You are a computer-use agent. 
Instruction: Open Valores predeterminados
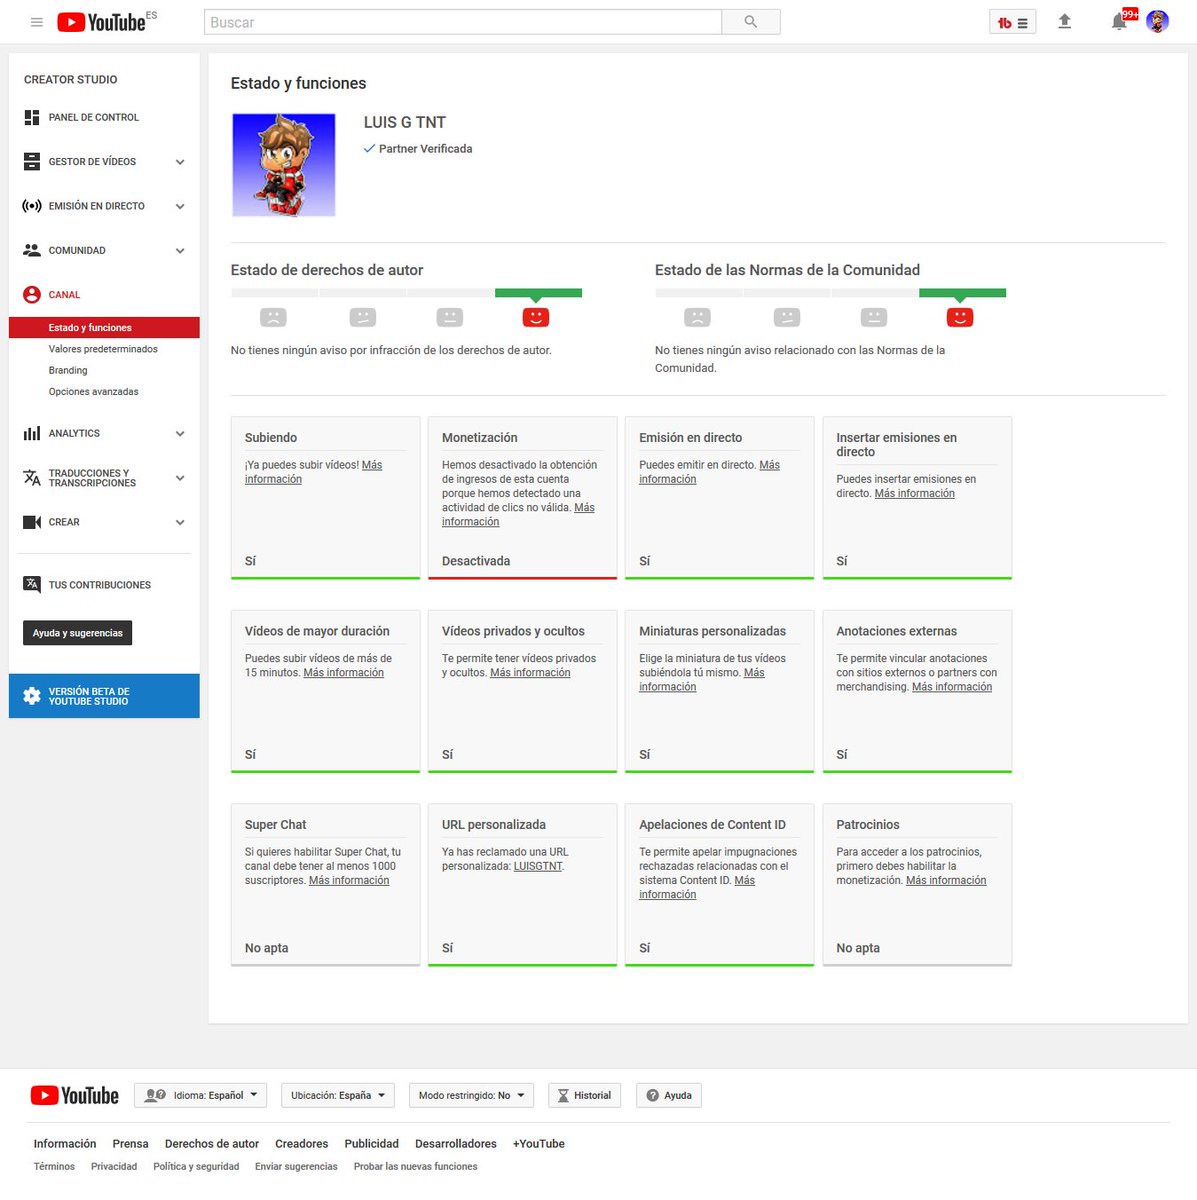[103, 349]
